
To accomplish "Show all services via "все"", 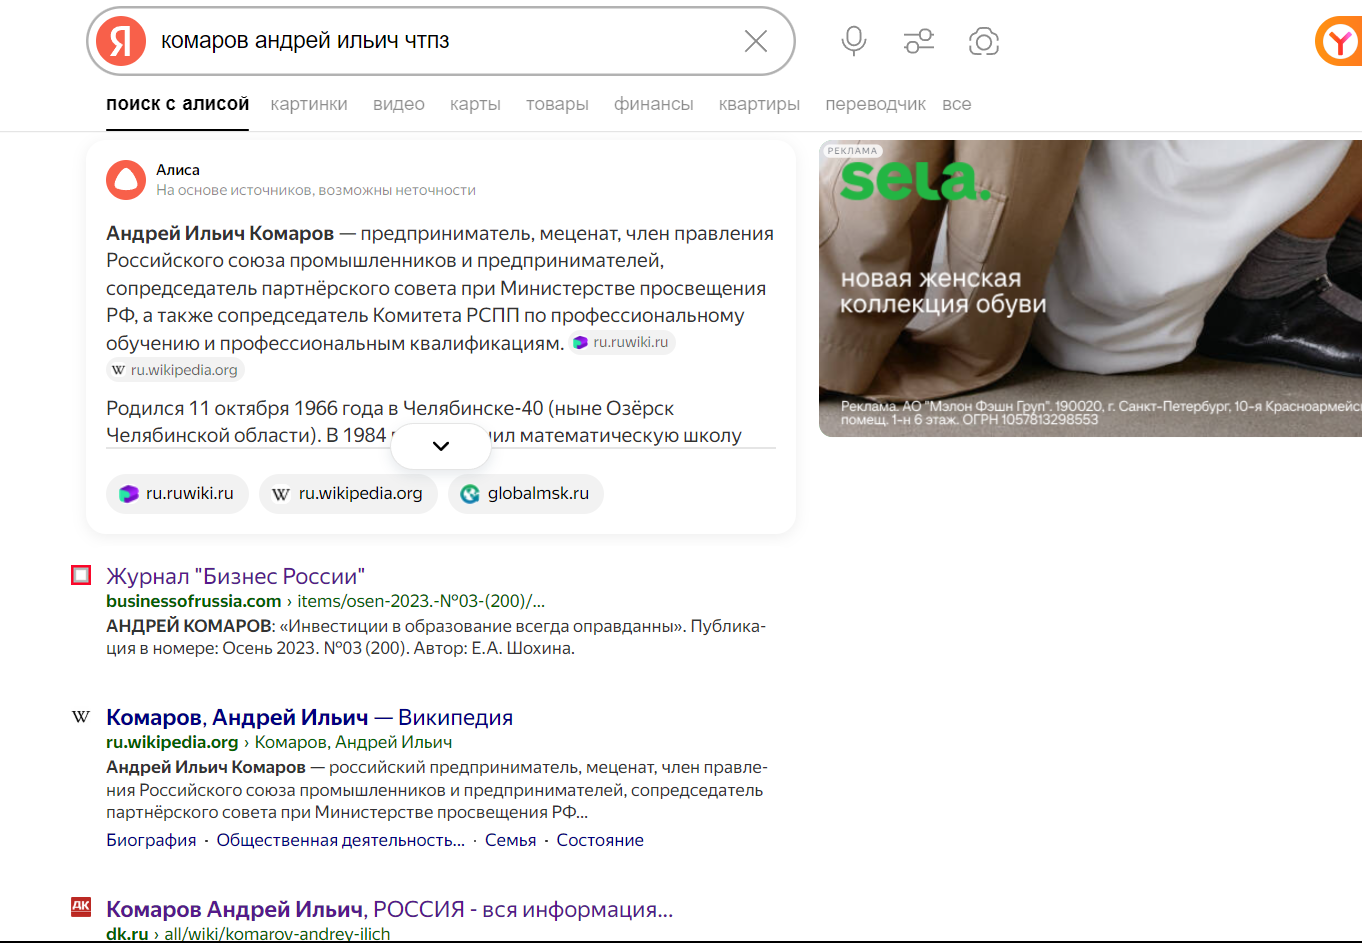I will click(x=956, y=104).
